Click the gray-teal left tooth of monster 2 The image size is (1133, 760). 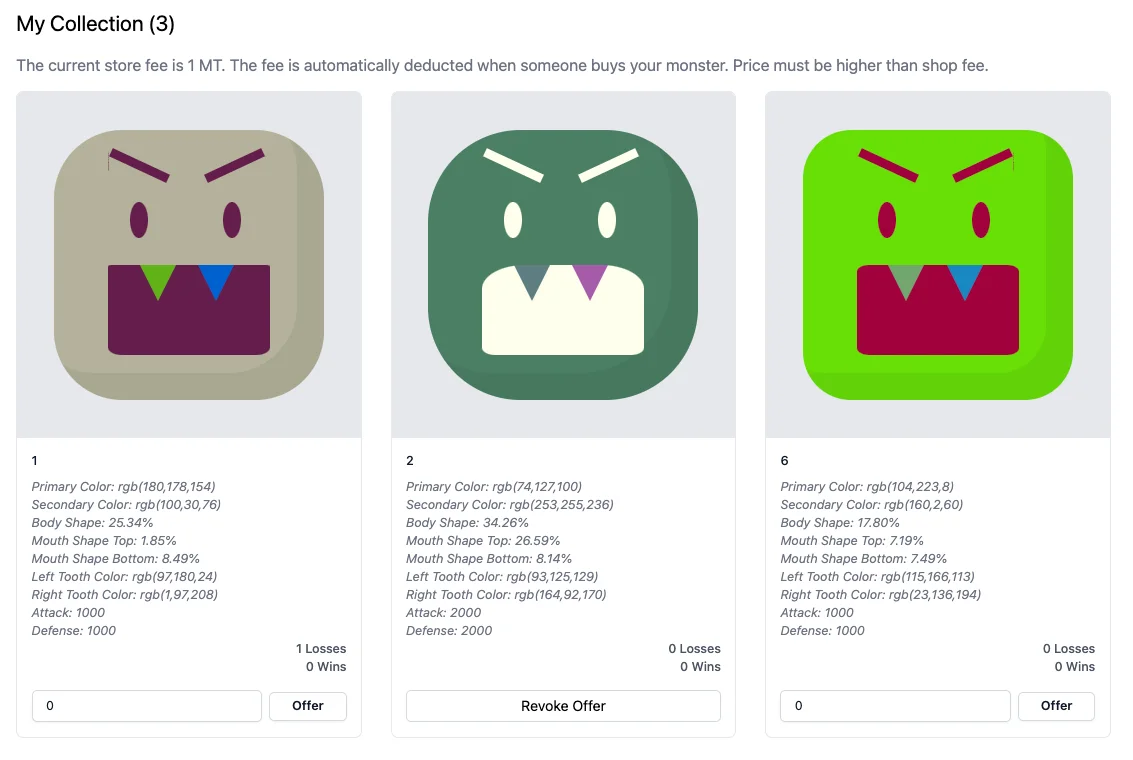pos(532,279)
